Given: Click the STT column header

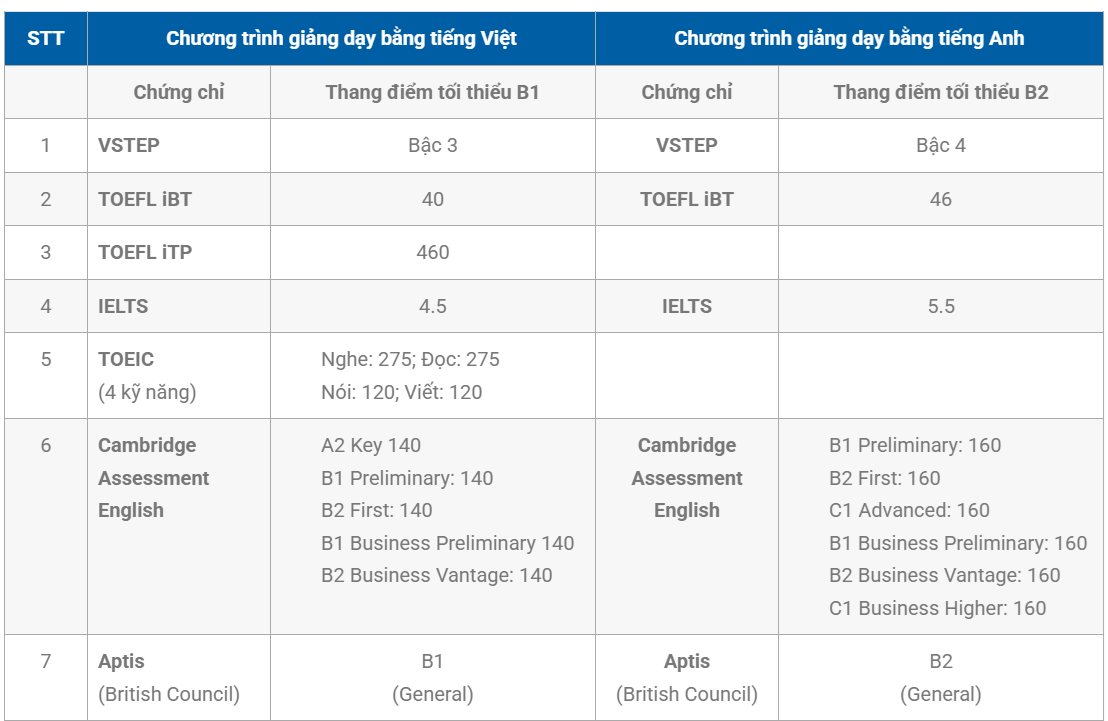Looking at the screenshot, I should click(x=46, y=38).
